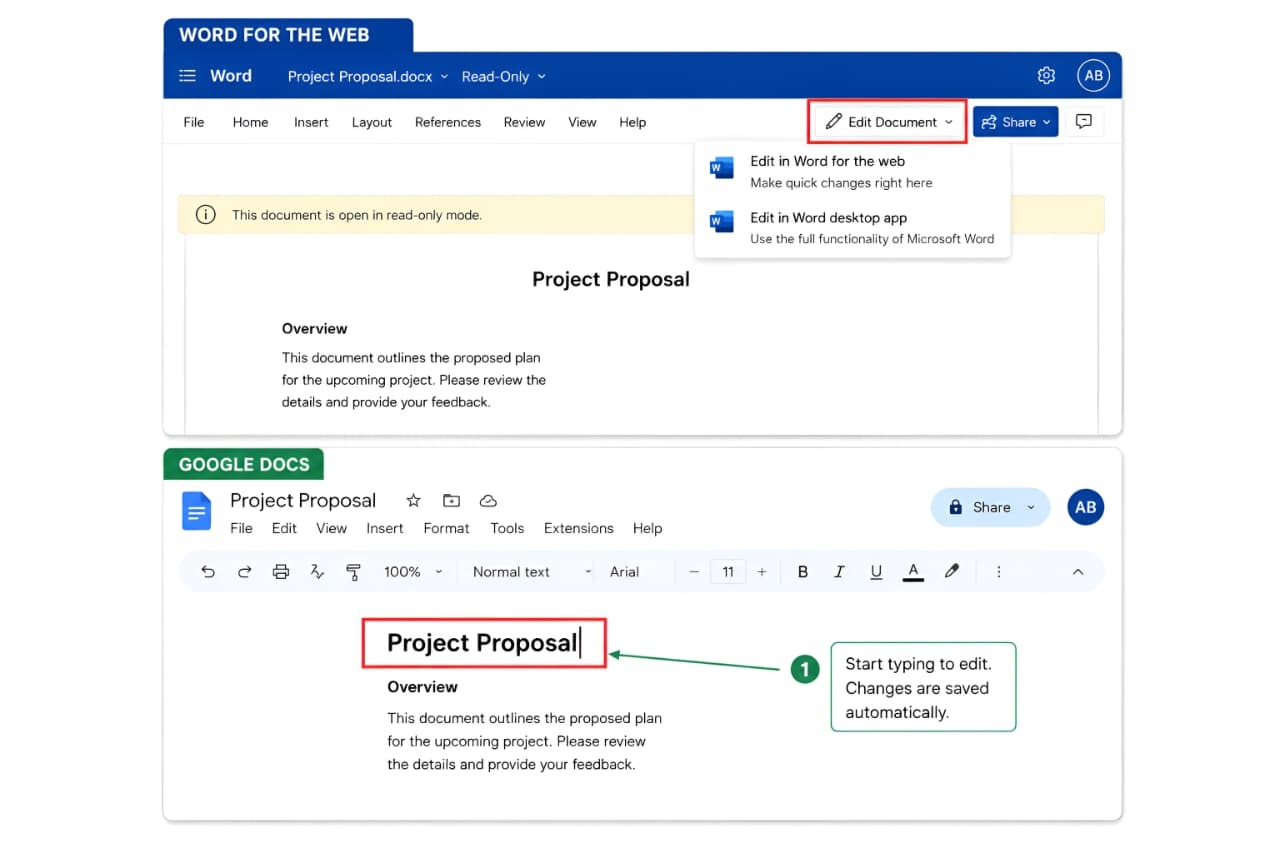Open the Extensions menu in Google Docs
Image resolution: width=1280 pixels, height=853 pixels.
point(579,528)
